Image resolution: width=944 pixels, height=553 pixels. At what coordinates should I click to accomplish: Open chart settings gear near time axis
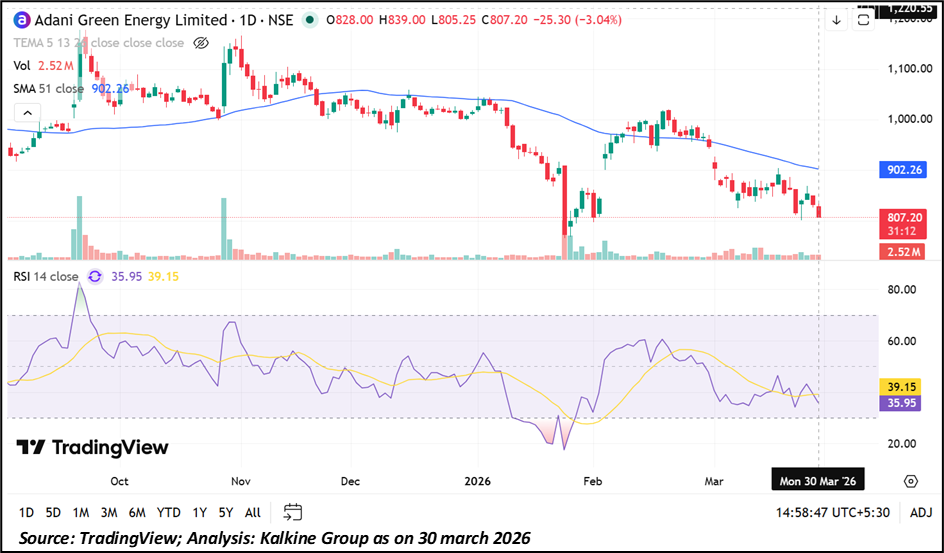910,481
